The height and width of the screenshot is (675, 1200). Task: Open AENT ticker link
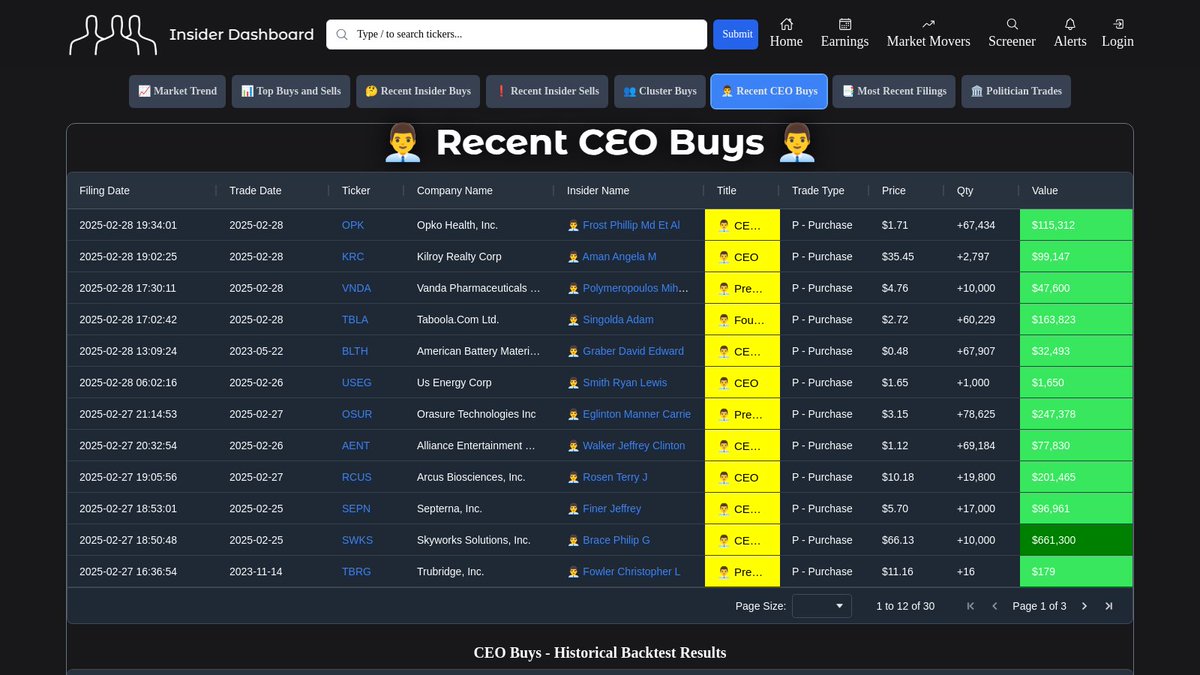356,446
